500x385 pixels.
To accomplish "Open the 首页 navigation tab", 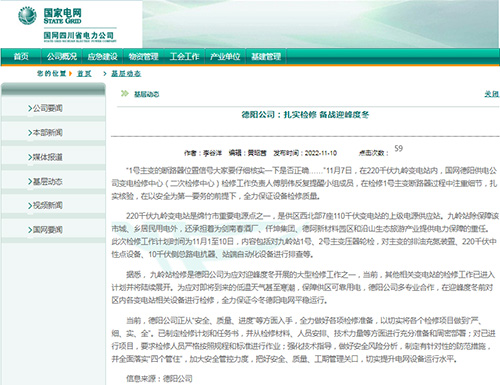I will [x=21, y=57].
